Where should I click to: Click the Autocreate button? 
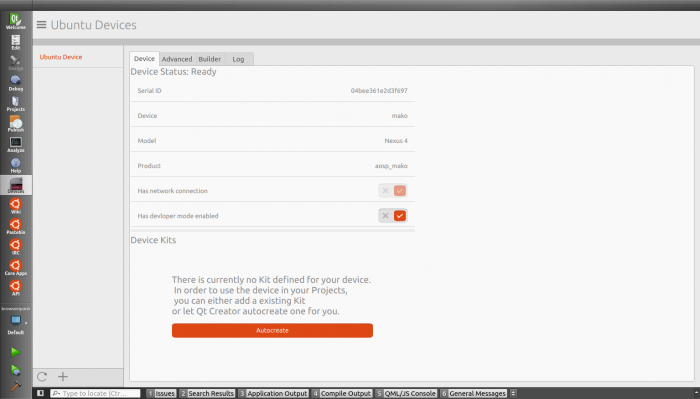tap(272, 330)
